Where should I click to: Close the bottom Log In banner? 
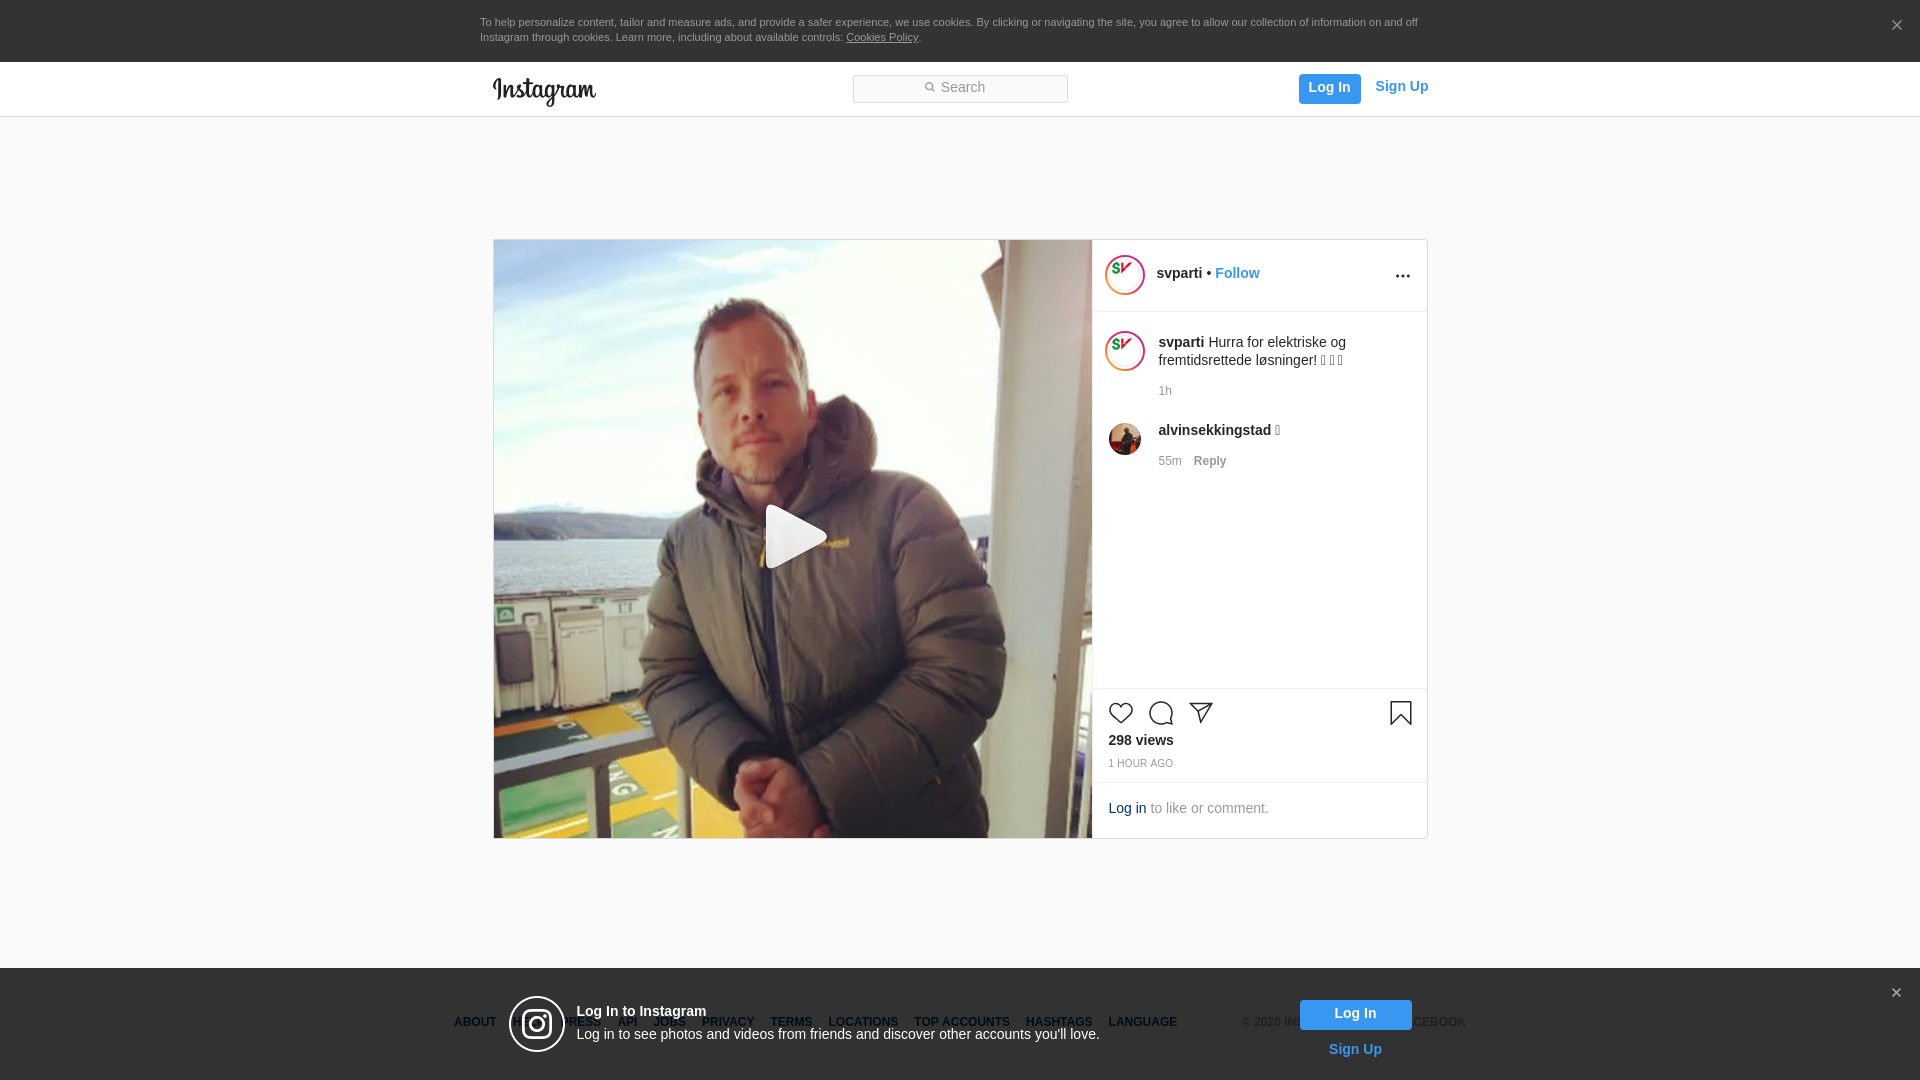pyautogui.click(x=1896, y=993)
